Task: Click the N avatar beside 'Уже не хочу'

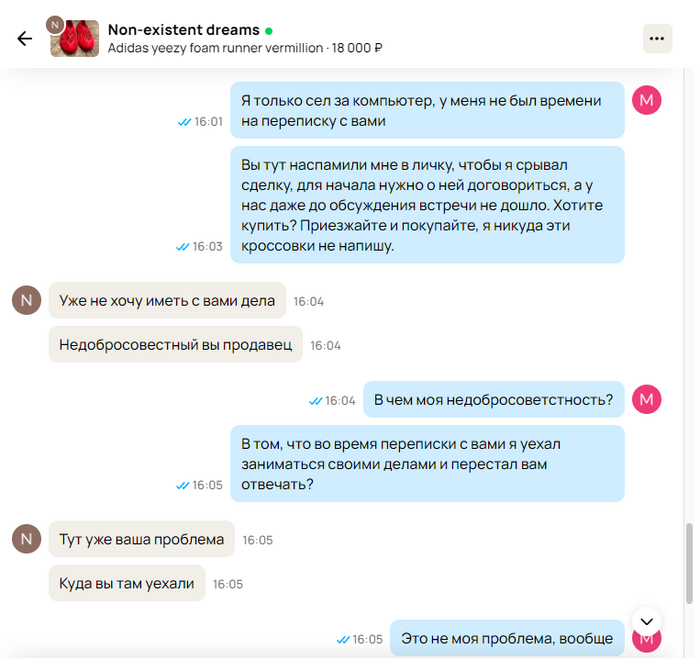Action: 26,301
